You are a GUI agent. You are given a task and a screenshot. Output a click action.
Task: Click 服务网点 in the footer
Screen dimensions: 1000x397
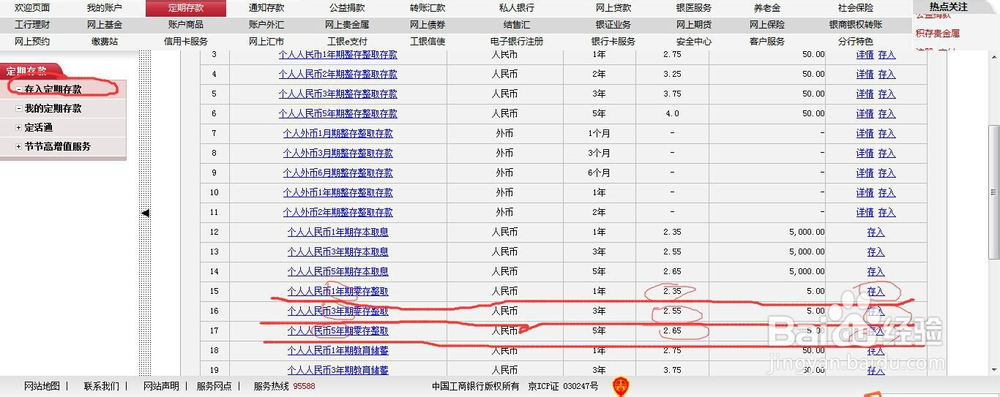click(x=214, y=386)
